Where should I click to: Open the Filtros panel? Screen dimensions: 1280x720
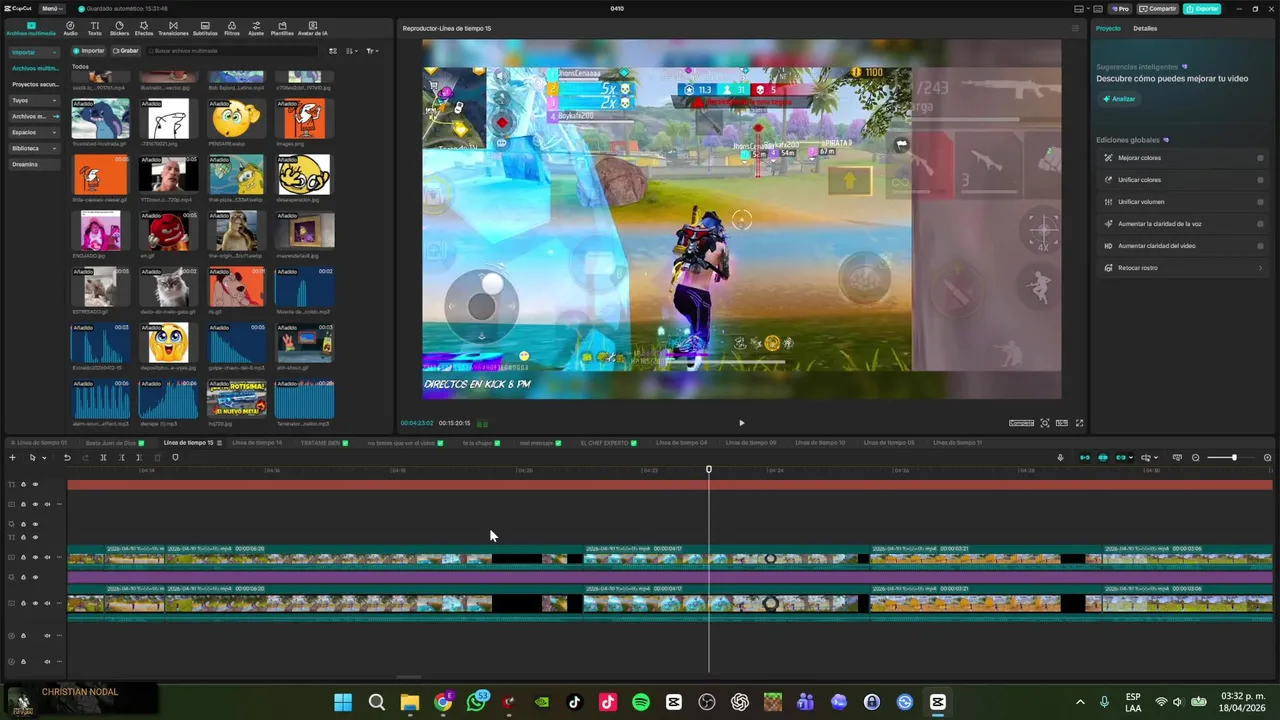pyautogui.click(x=232, y=28)
